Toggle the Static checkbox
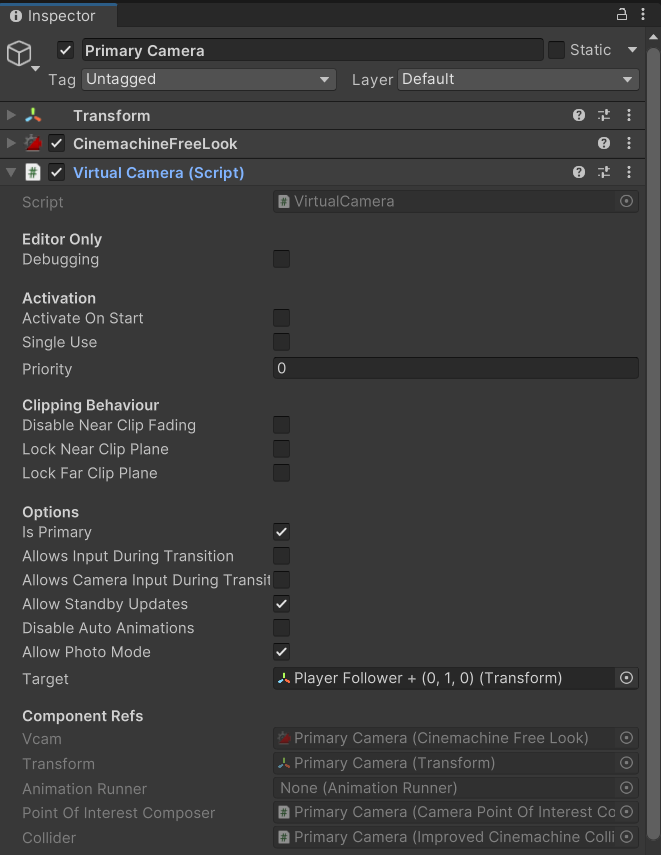Screen dimensions: 661x855 click(x=556, y=50)
